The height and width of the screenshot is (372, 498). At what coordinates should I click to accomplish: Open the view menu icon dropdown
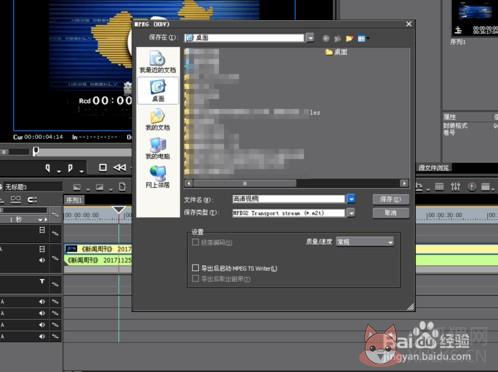(x=363, y=39)
